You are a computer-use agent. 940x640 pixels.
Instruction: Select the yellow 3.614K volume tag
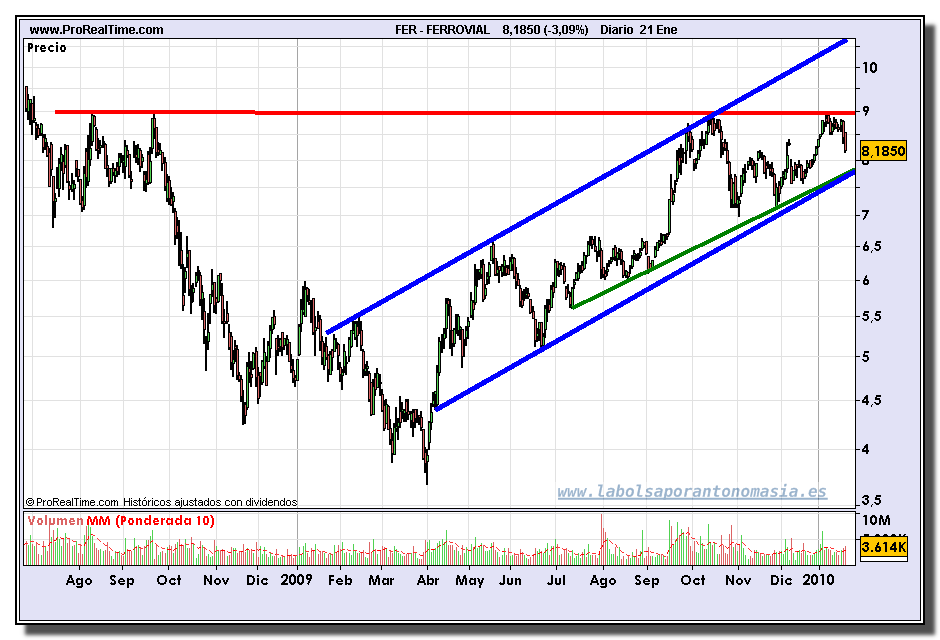883,547
